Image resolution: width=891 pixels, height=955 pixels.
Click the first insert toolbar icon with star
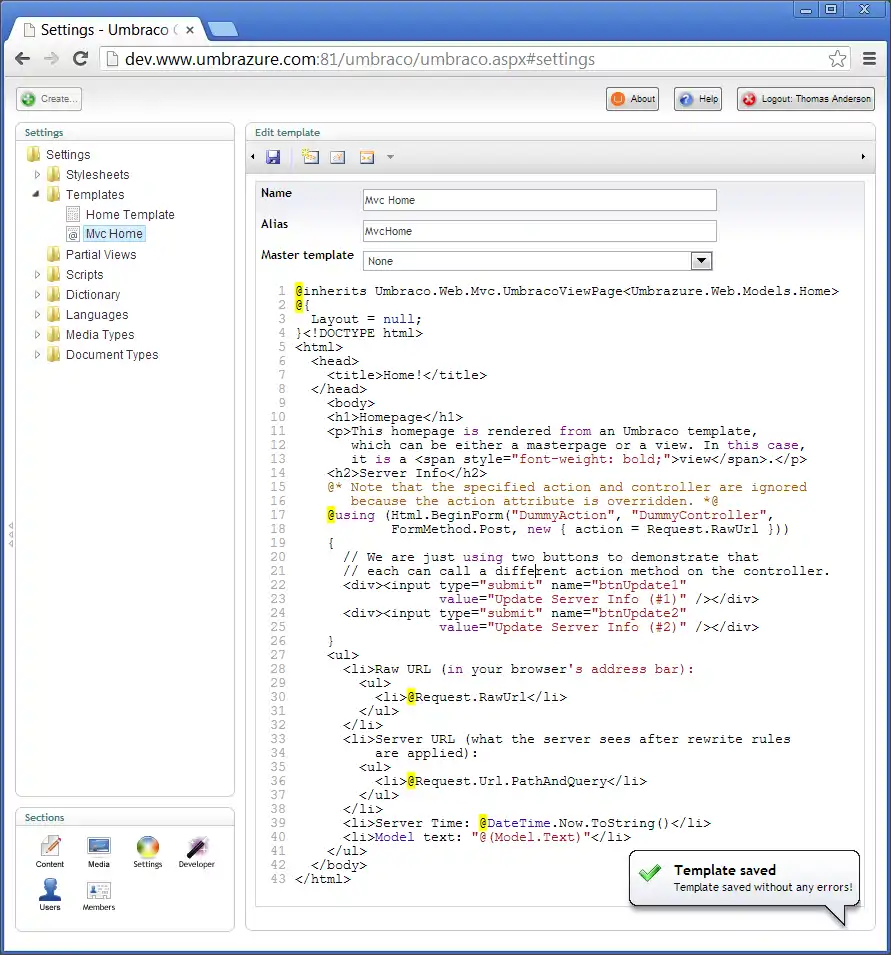point(311,157)
